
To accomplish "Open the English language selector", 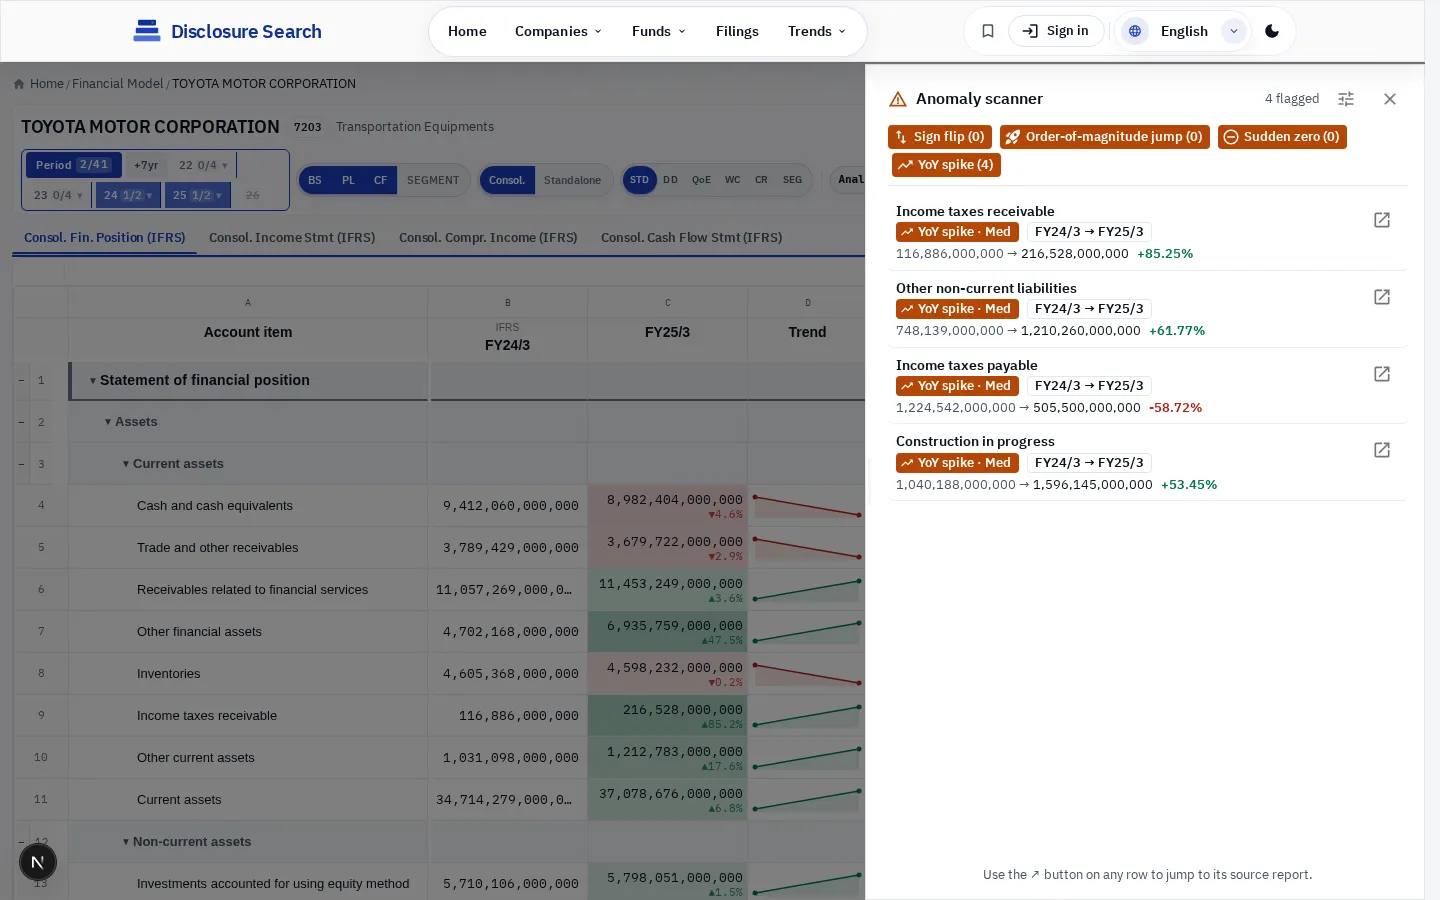I will pos(1183,31).
